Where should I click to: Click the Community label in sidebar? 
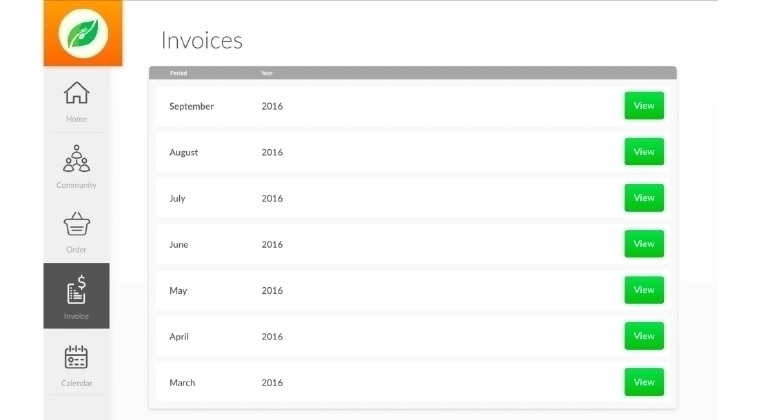pos(76,185)
